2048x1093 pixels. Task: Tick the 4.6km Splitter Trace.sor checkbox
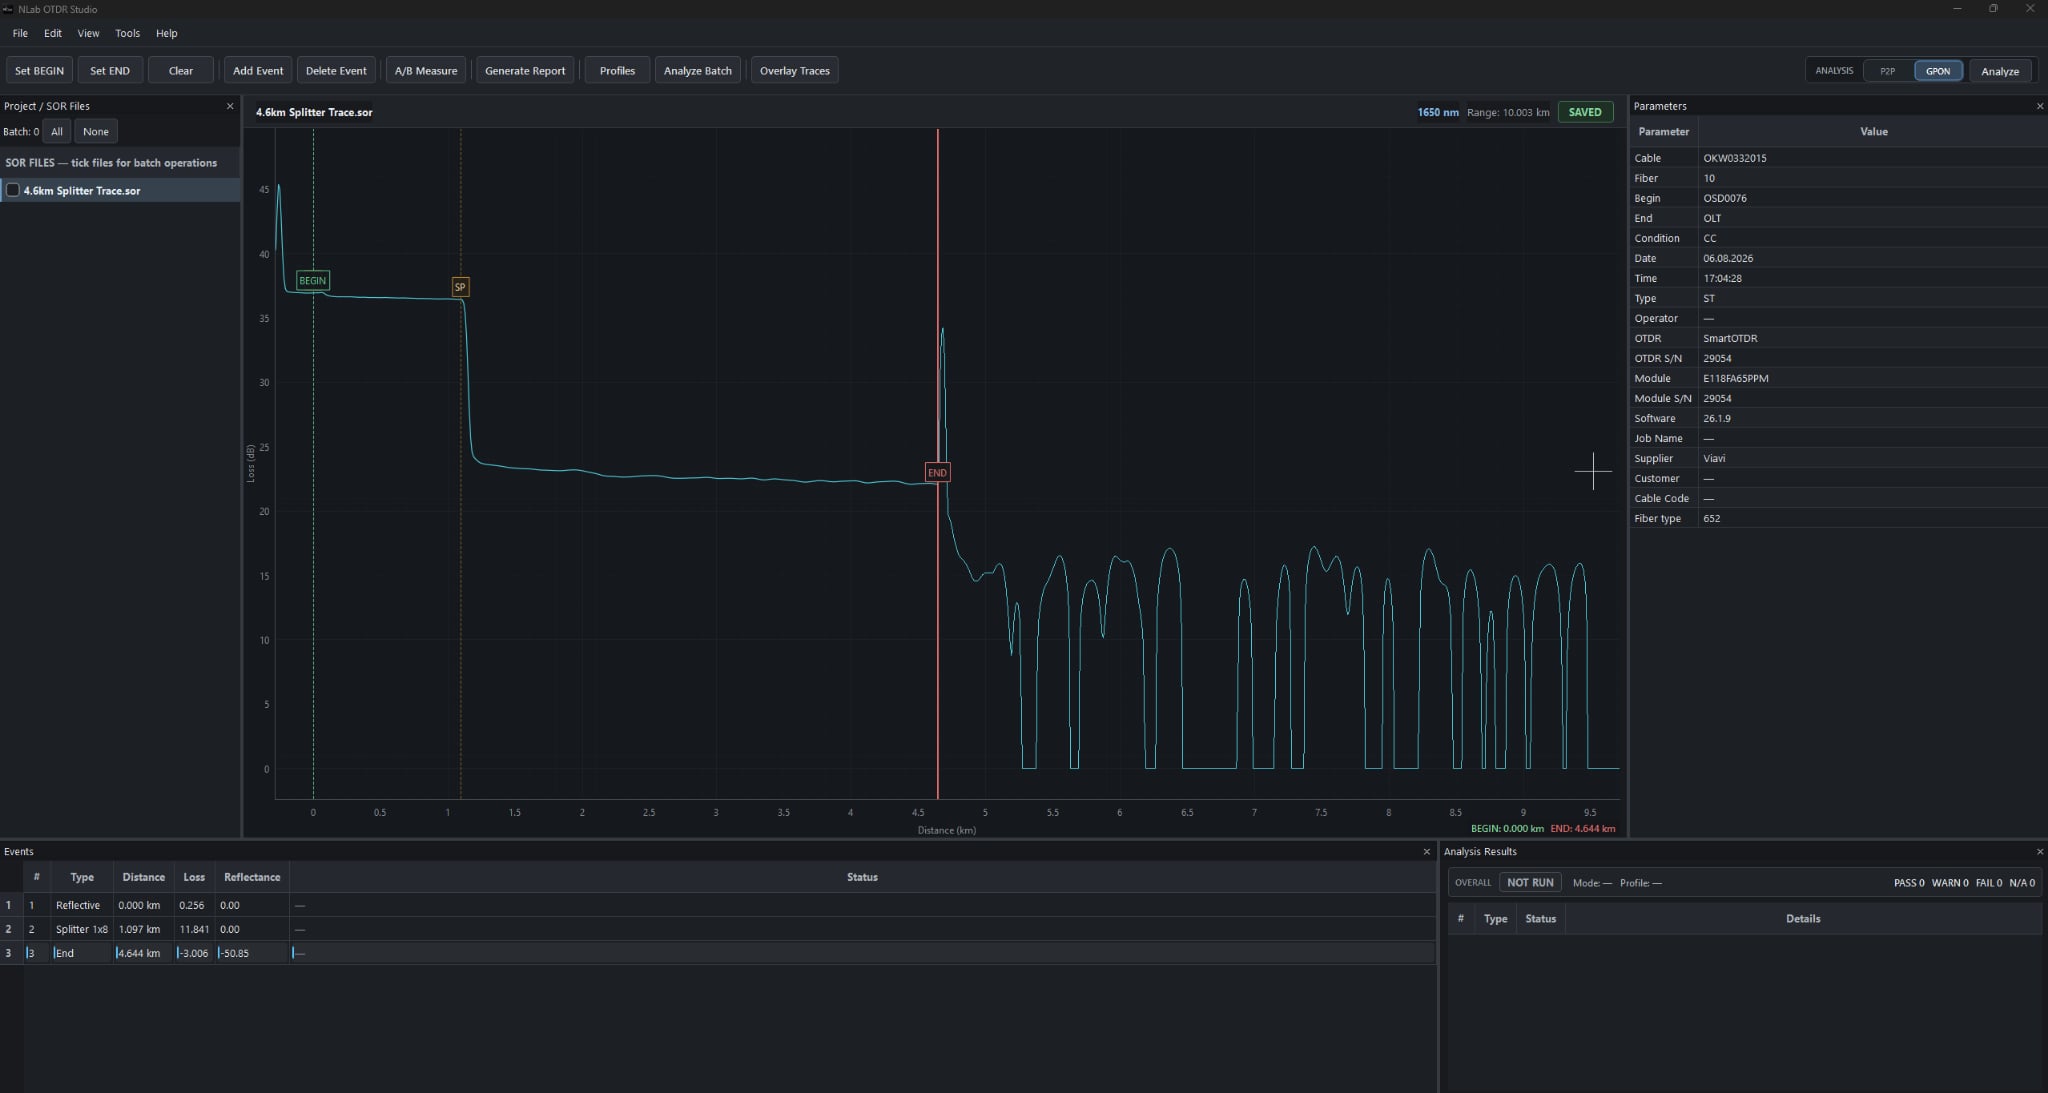[x=13, y=190]
